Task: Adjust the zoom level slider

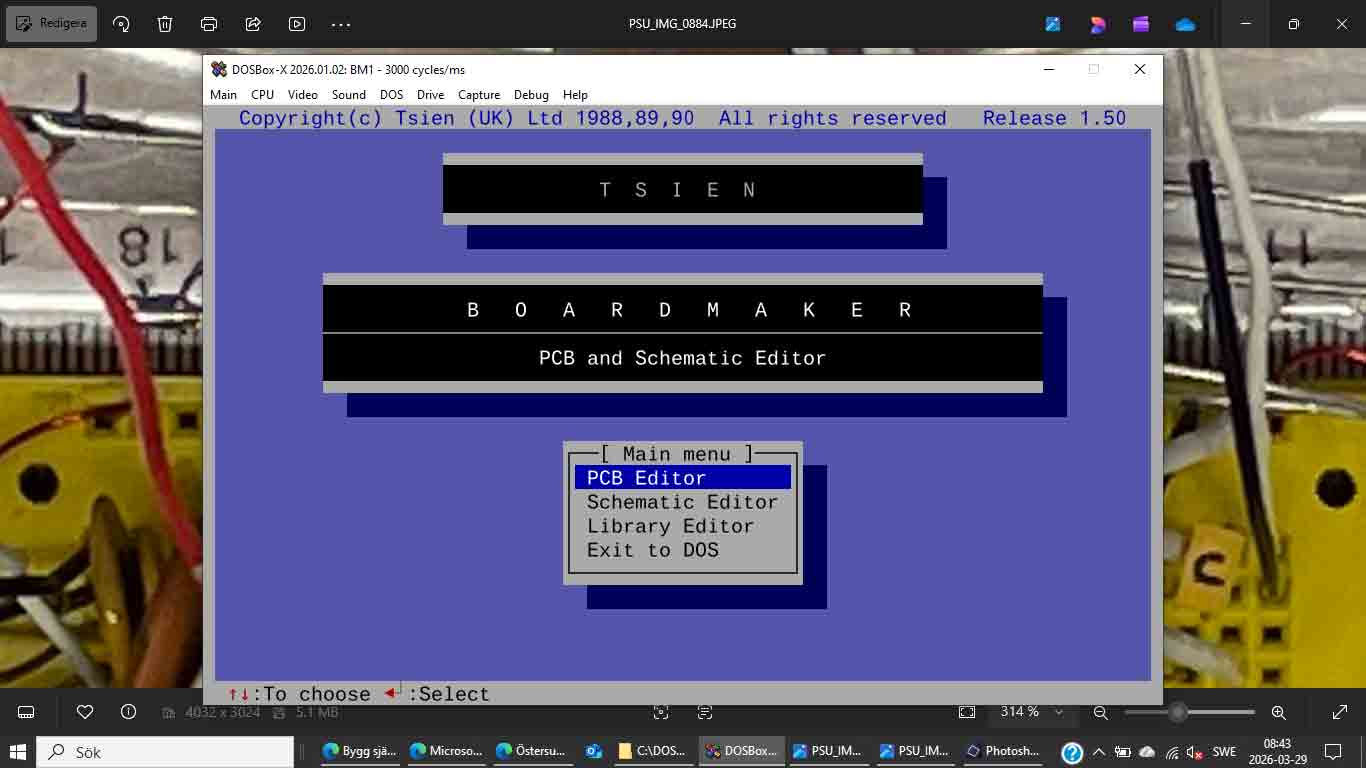Action: click(x=1178, y=712)
